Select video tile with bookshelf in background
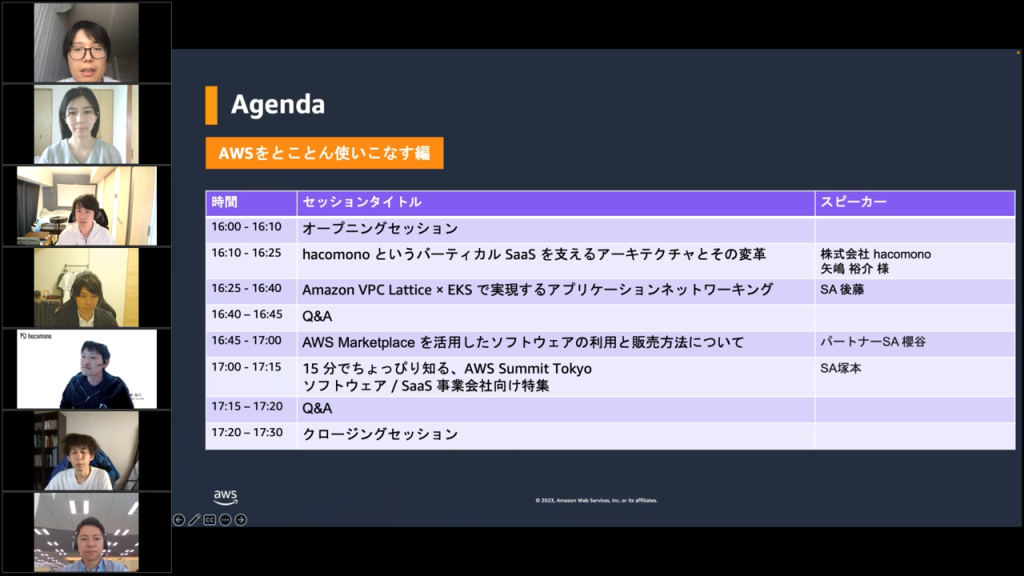Image resolution: width=1024 pixels, height=576 pixels. pos(87,451)
